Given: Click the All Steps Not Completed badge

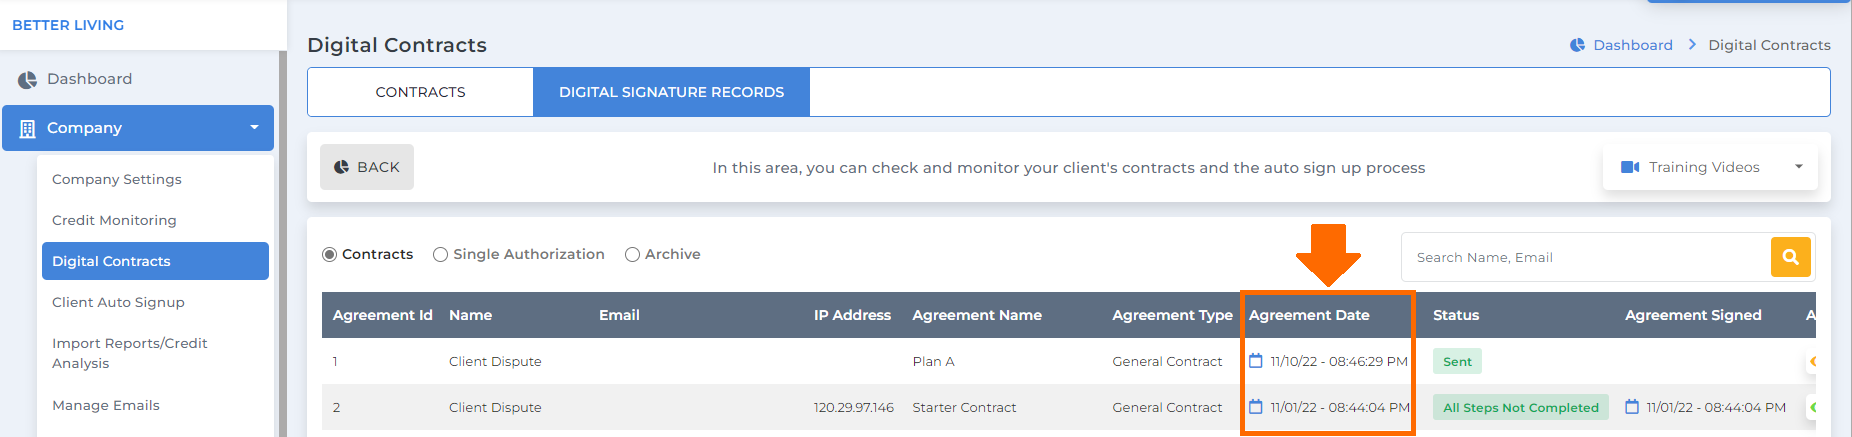Looking at the screenshot, I should 1521,407.
